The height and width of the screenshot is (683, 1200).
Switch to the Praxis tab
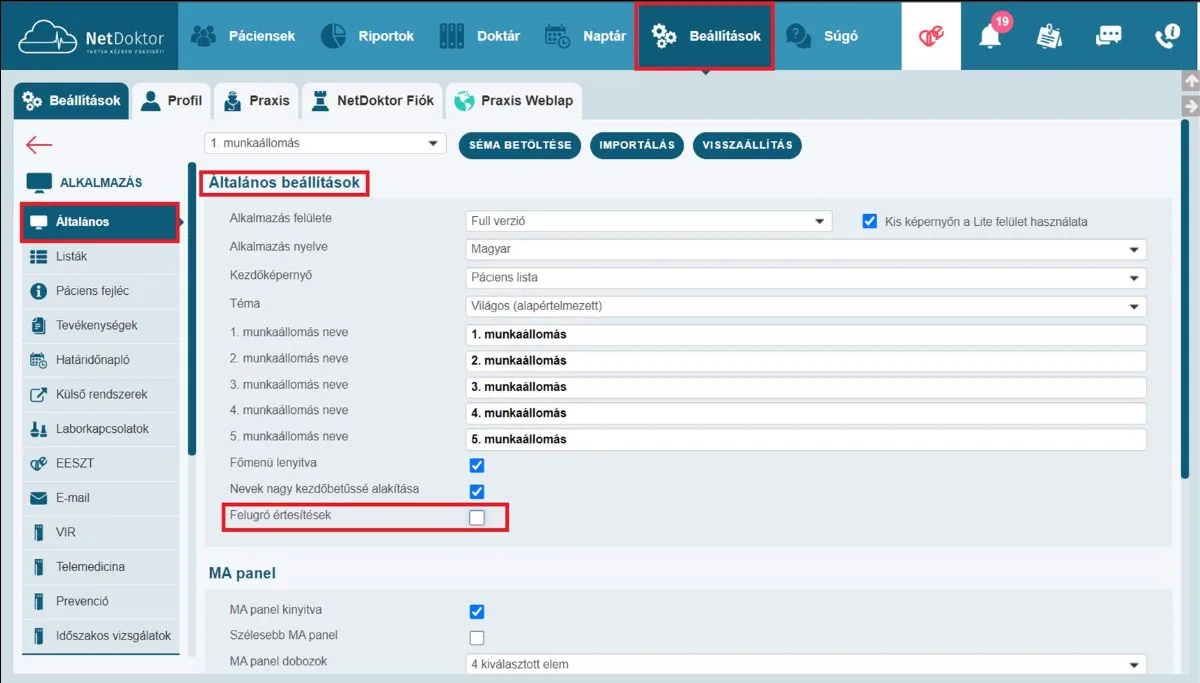click(257, 101)
